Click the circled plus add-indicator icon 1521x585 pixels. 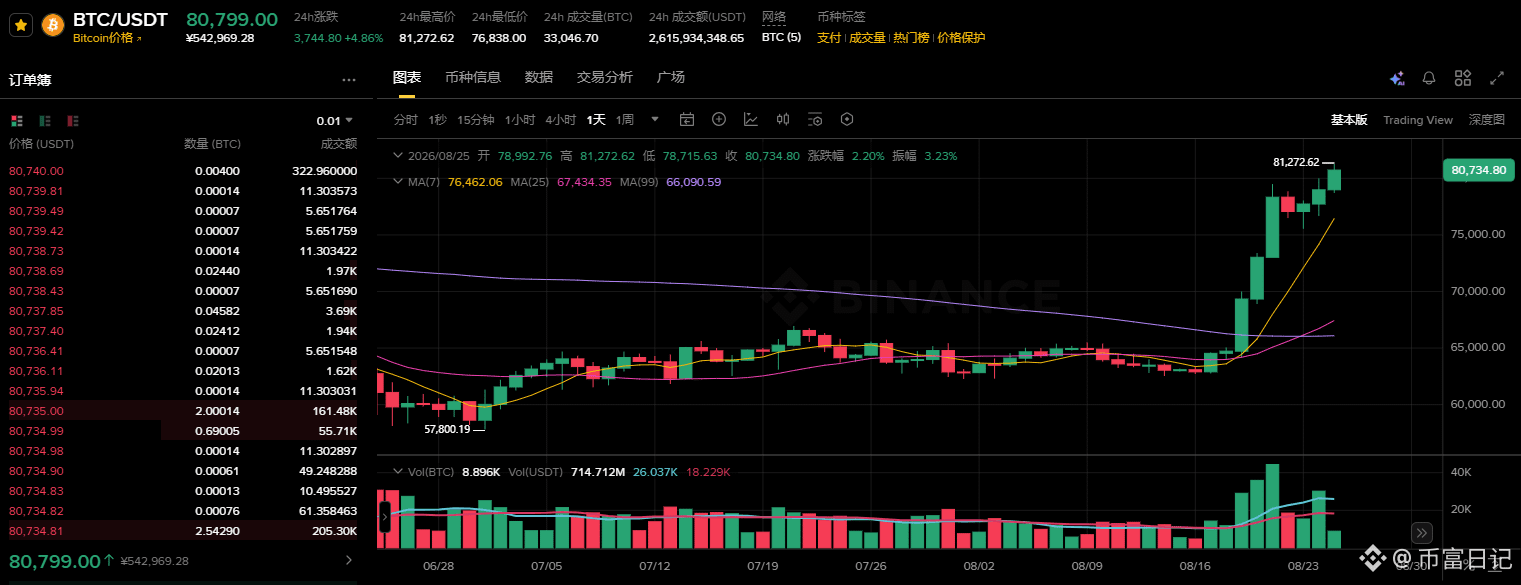pos(719,120)
